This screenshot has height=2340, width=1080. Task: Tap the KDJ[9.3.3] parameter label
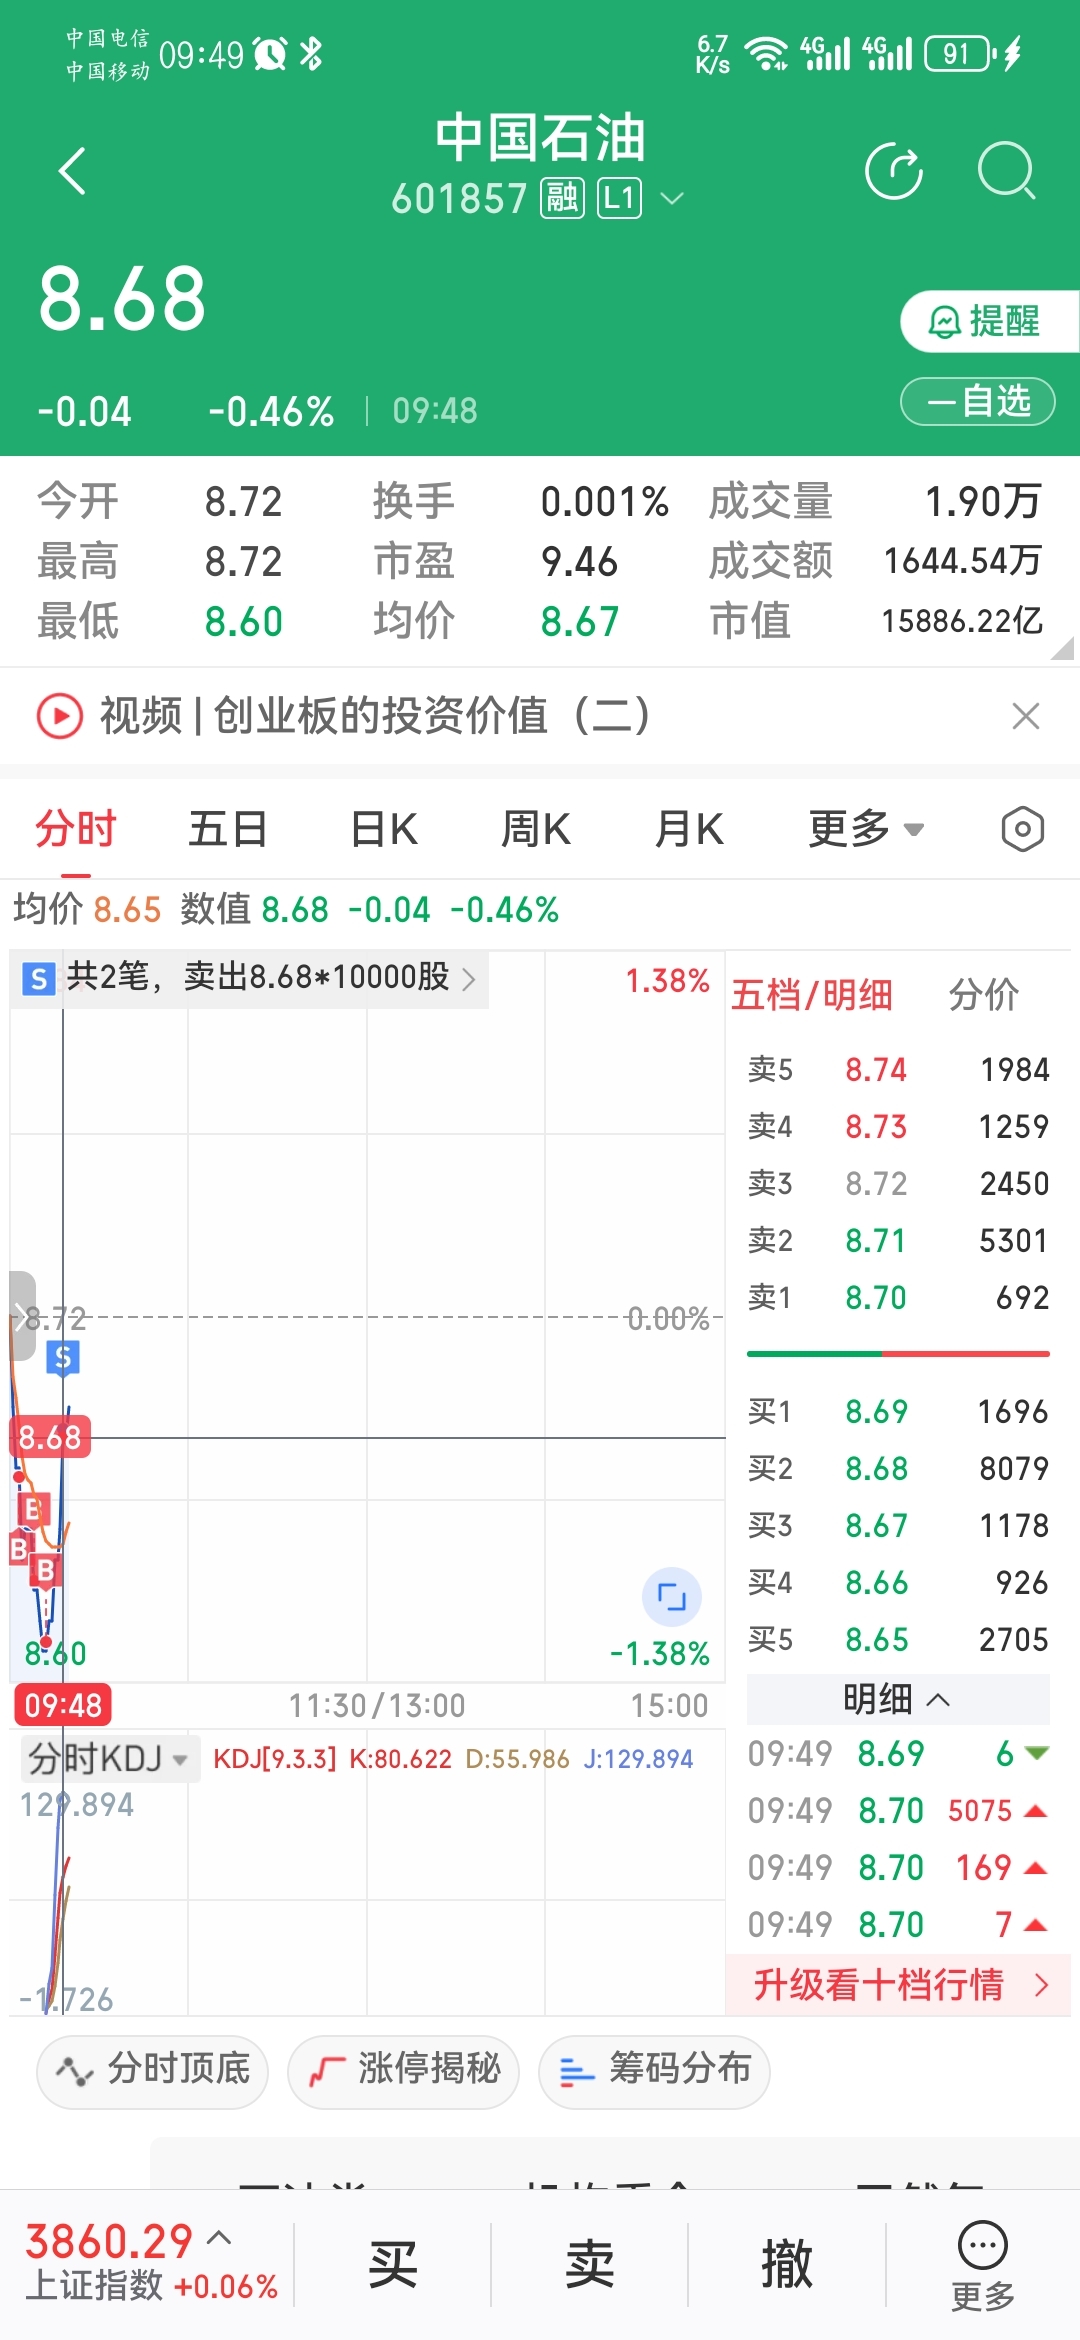click(275, 1759)
